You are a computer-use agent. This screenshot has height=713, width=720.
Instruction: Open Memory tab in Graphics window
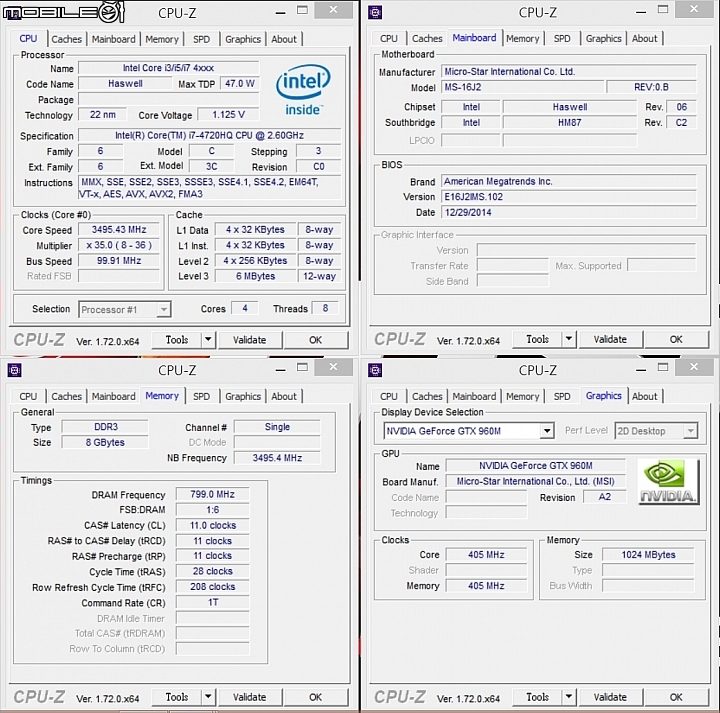click(523, 396)
